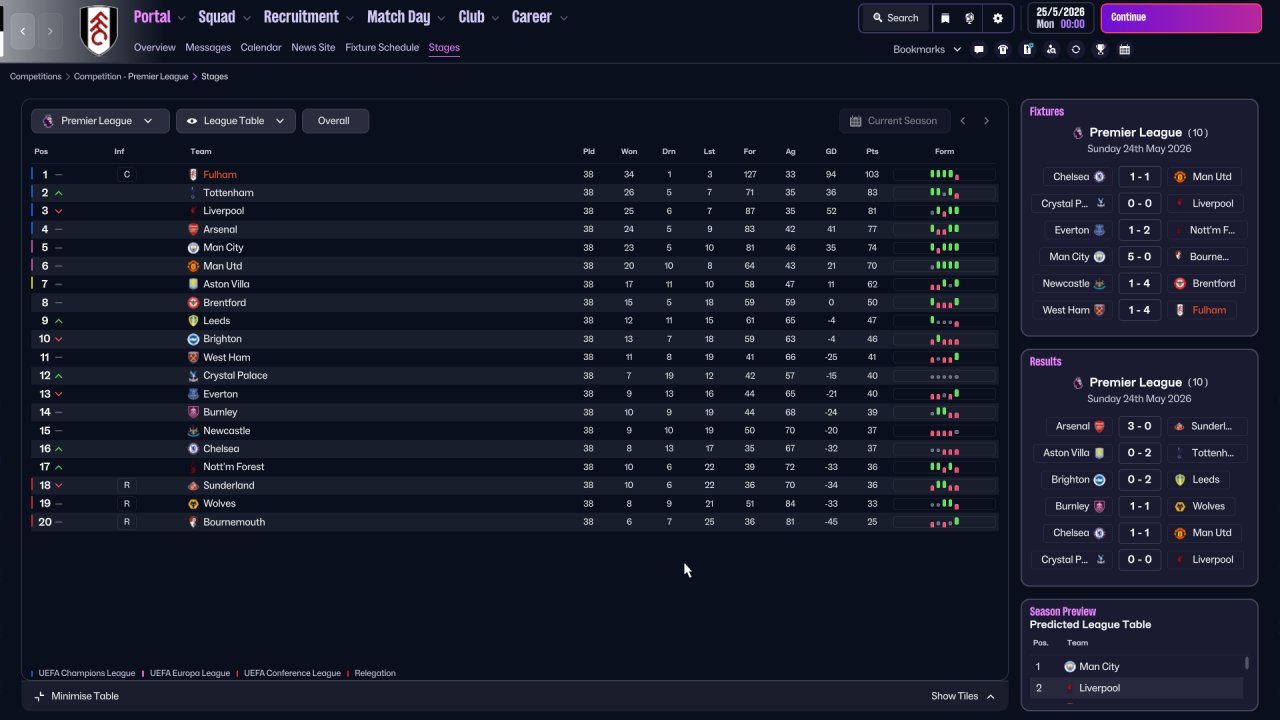Click the date and time display
The width and height of the screenshot is (1280, 720).
click(1061, 18)
